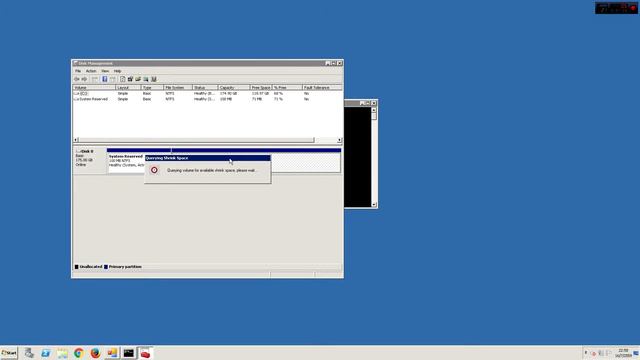640x360 pixels.
Task: Select the Disk 0 label block
Action: pyautogui.click(x=90, y=162)
